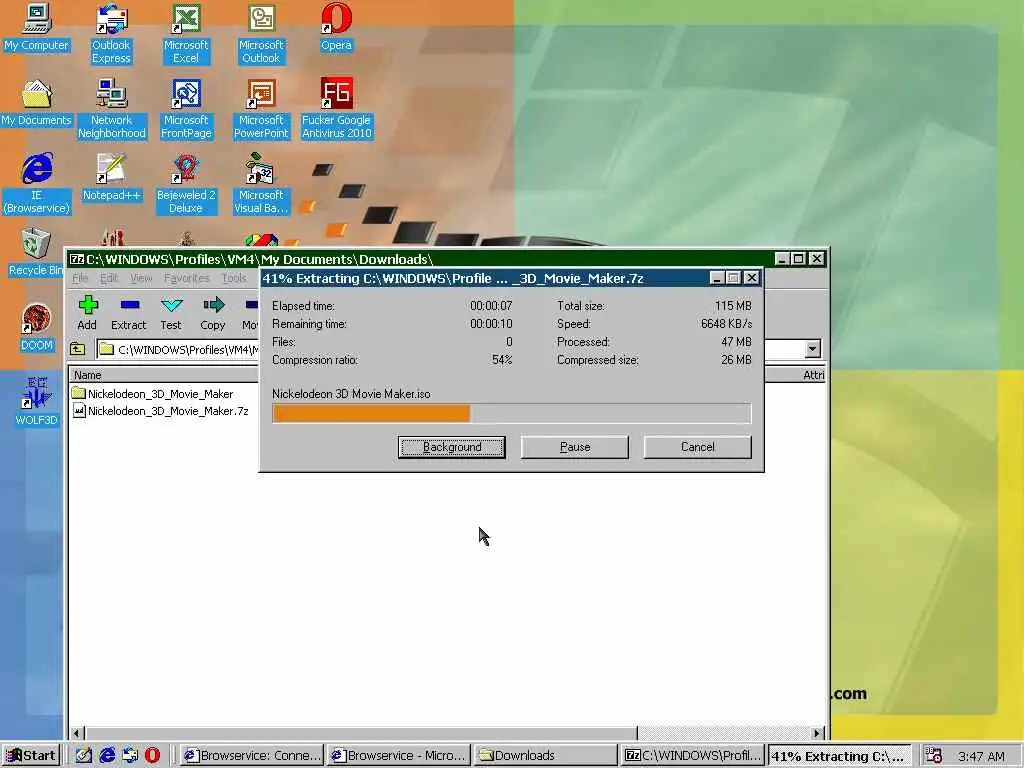Switch to C:\WINDOWS\Profil... taskbar button
Image resolution: width=1024 pixels, height=768 pixels.
[x=692, y=756]
